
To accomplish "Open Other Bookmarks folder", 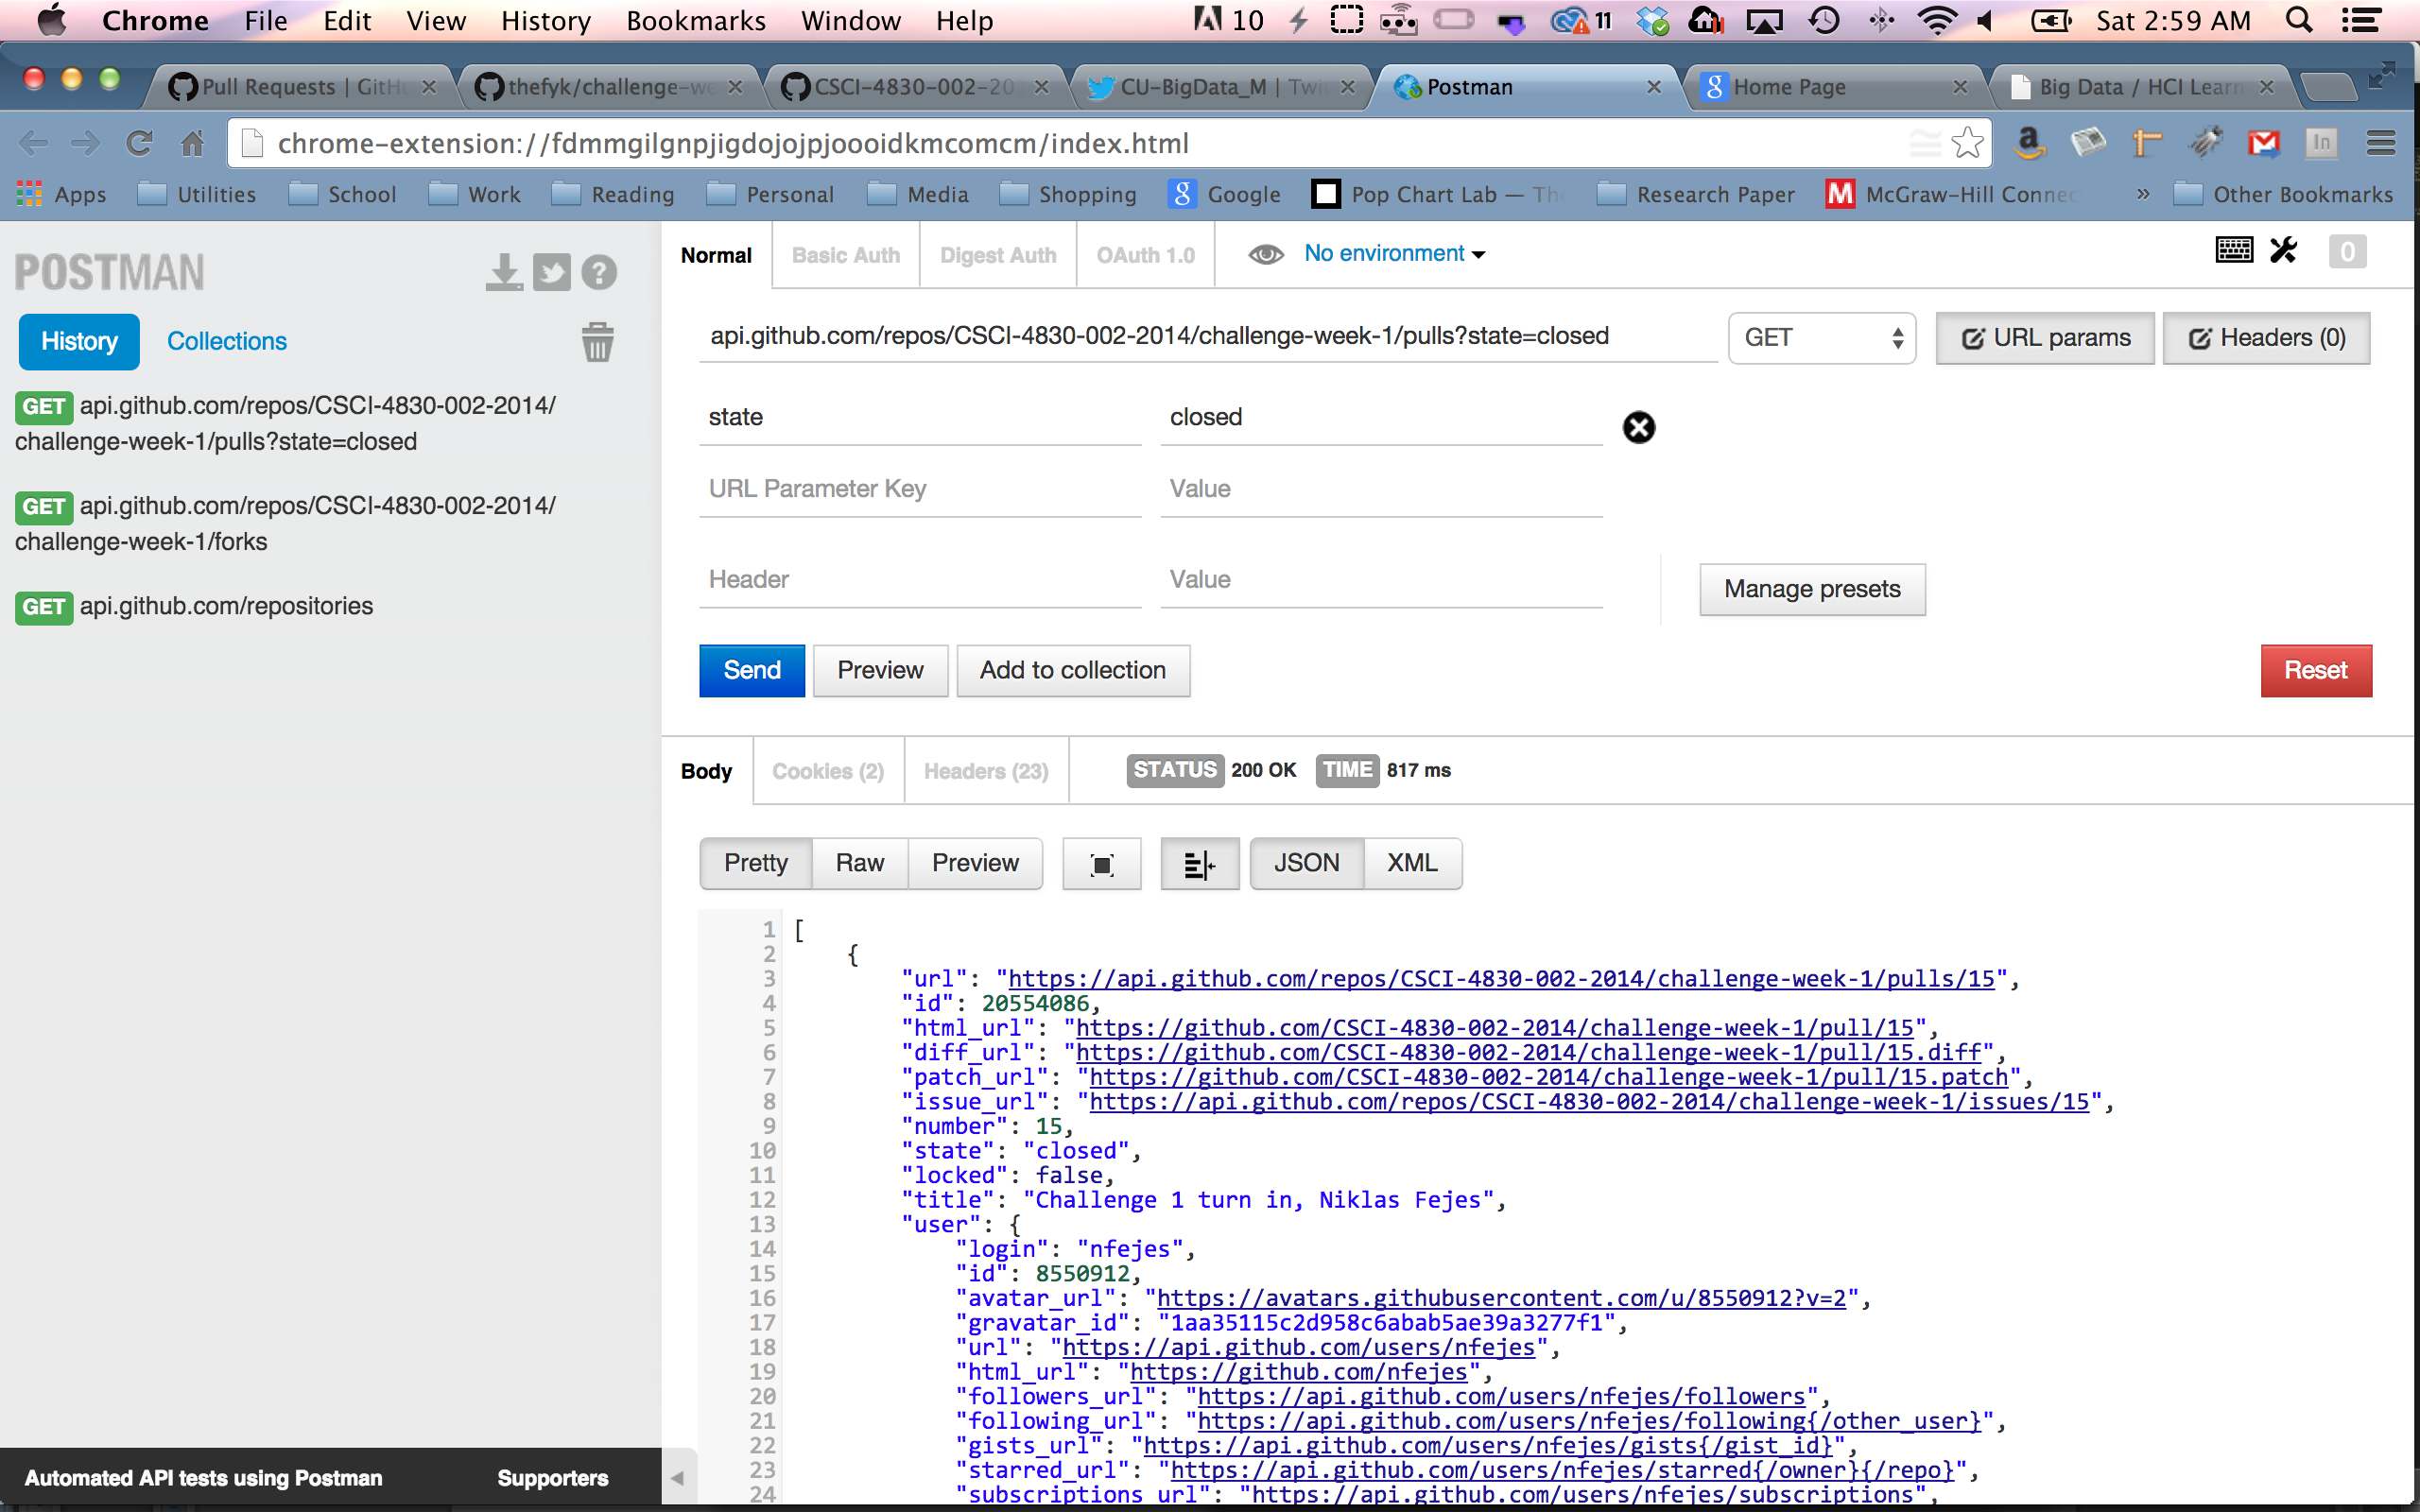I will 2284,195.
